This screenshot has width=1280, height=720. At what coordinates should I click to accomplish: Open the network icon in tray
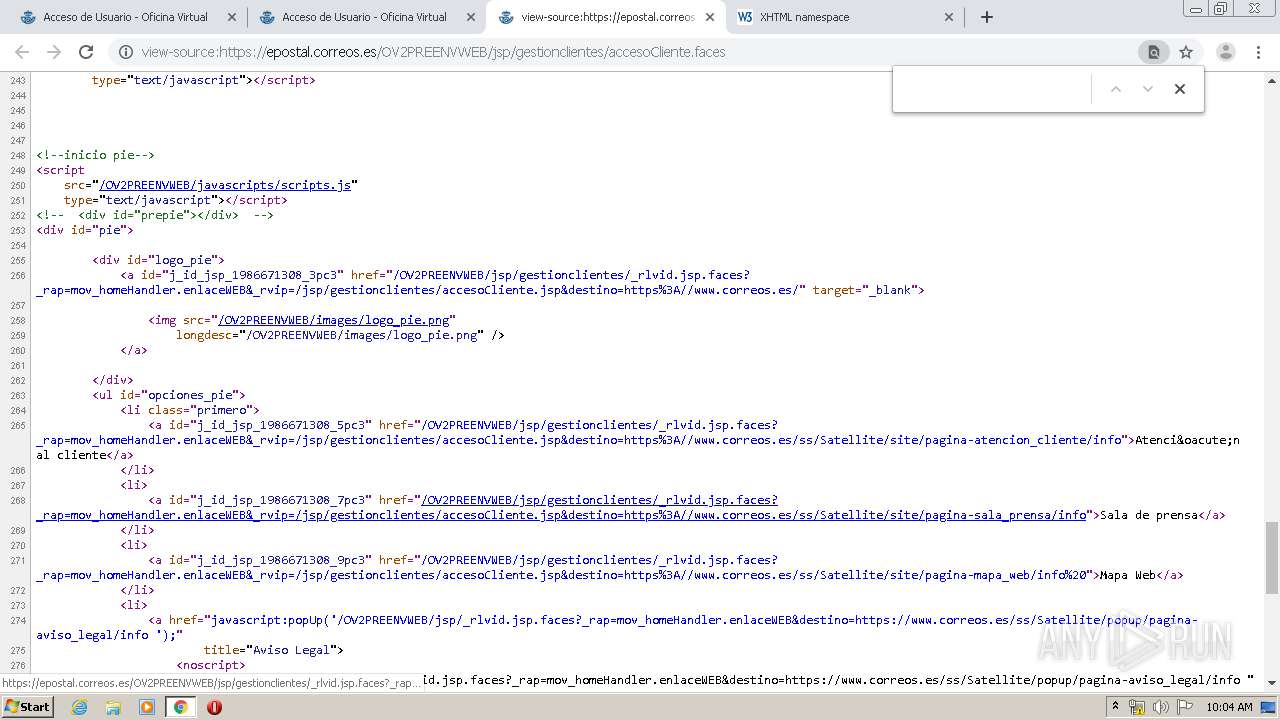coord(1137,707)
